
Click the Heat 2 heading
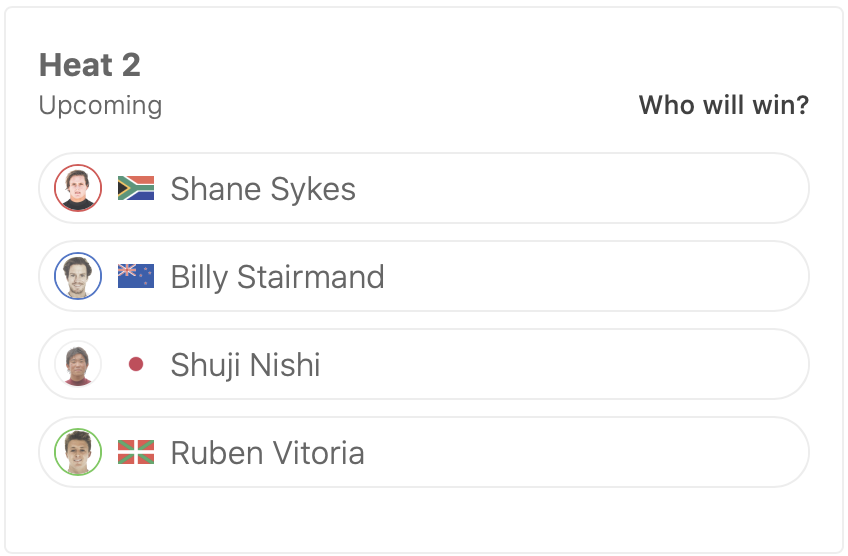[x=90, y=66]
